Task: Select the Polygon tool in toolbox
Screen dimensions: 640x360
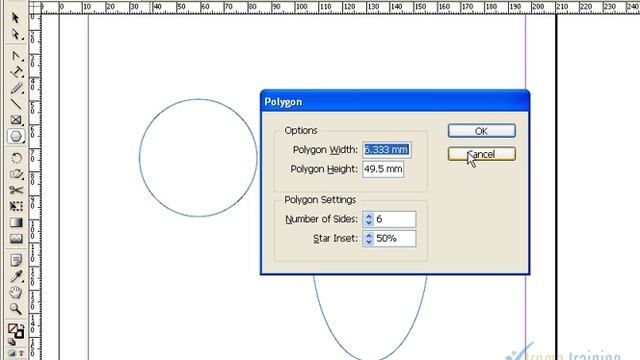Action: pos(16,136)
